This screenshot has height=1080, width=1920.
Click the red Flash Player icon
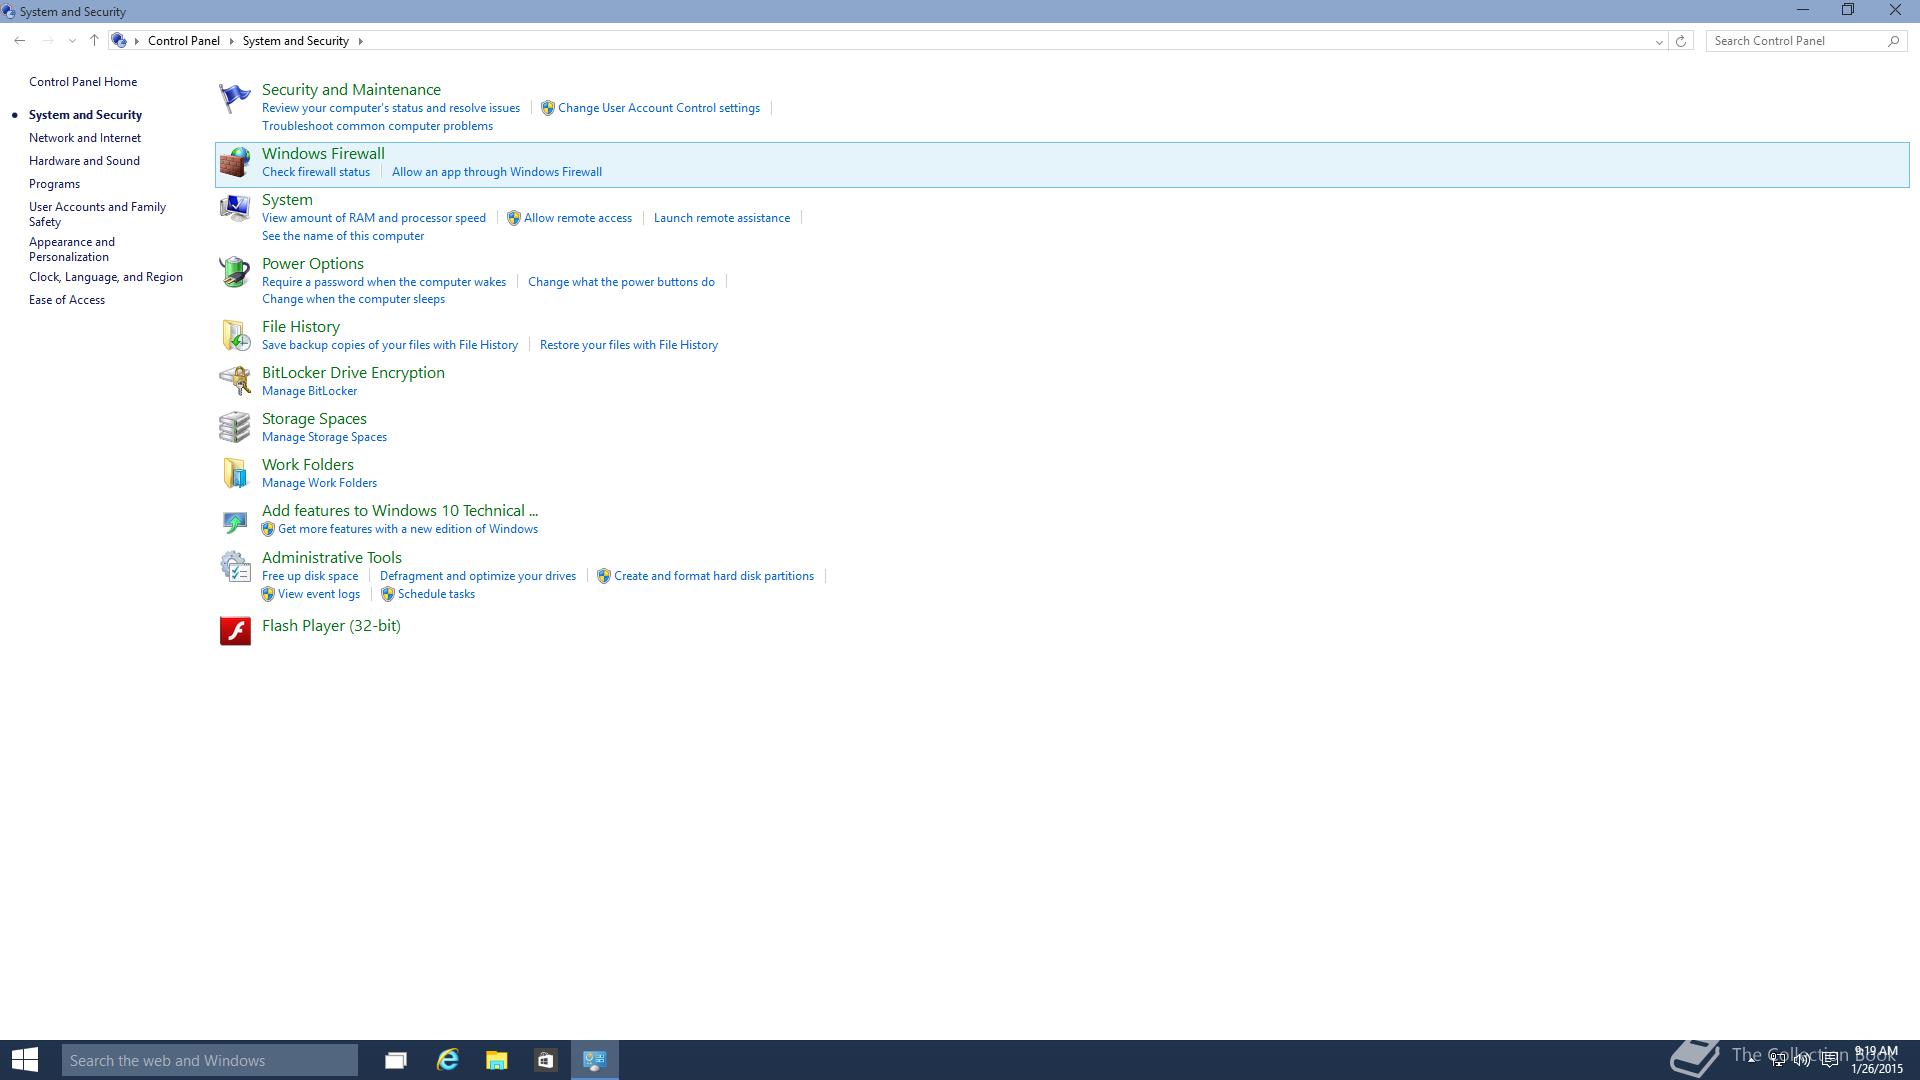pos(235,631)
